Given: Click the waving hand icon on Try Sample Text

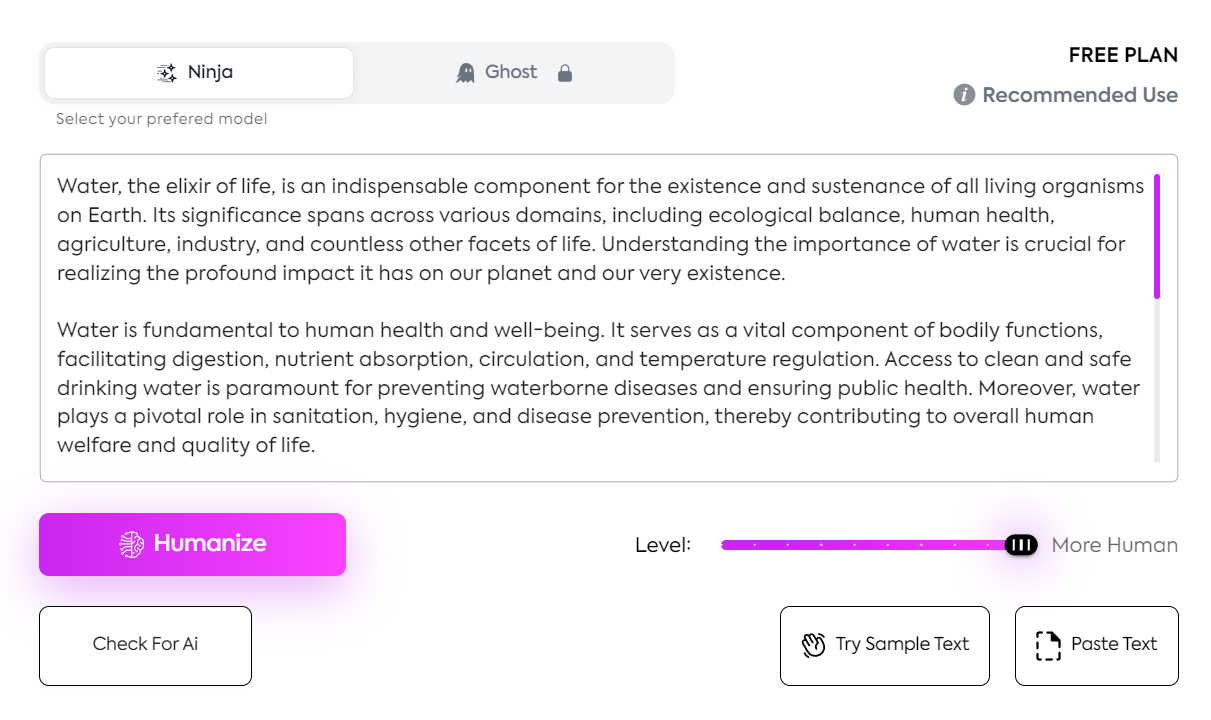Looking at the screenshot, I should pyautogui.click(x=812, y=645).
